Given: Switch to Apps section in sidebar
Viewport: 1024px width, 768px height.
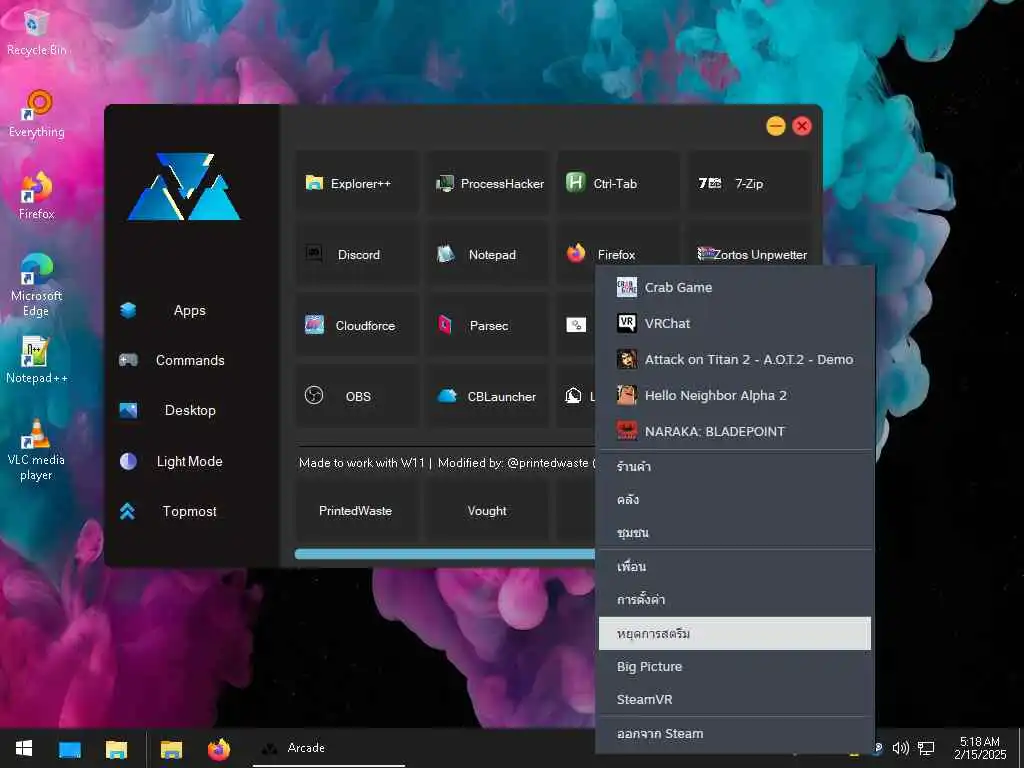Looking at the screenshot, I should tap(189, 310).
